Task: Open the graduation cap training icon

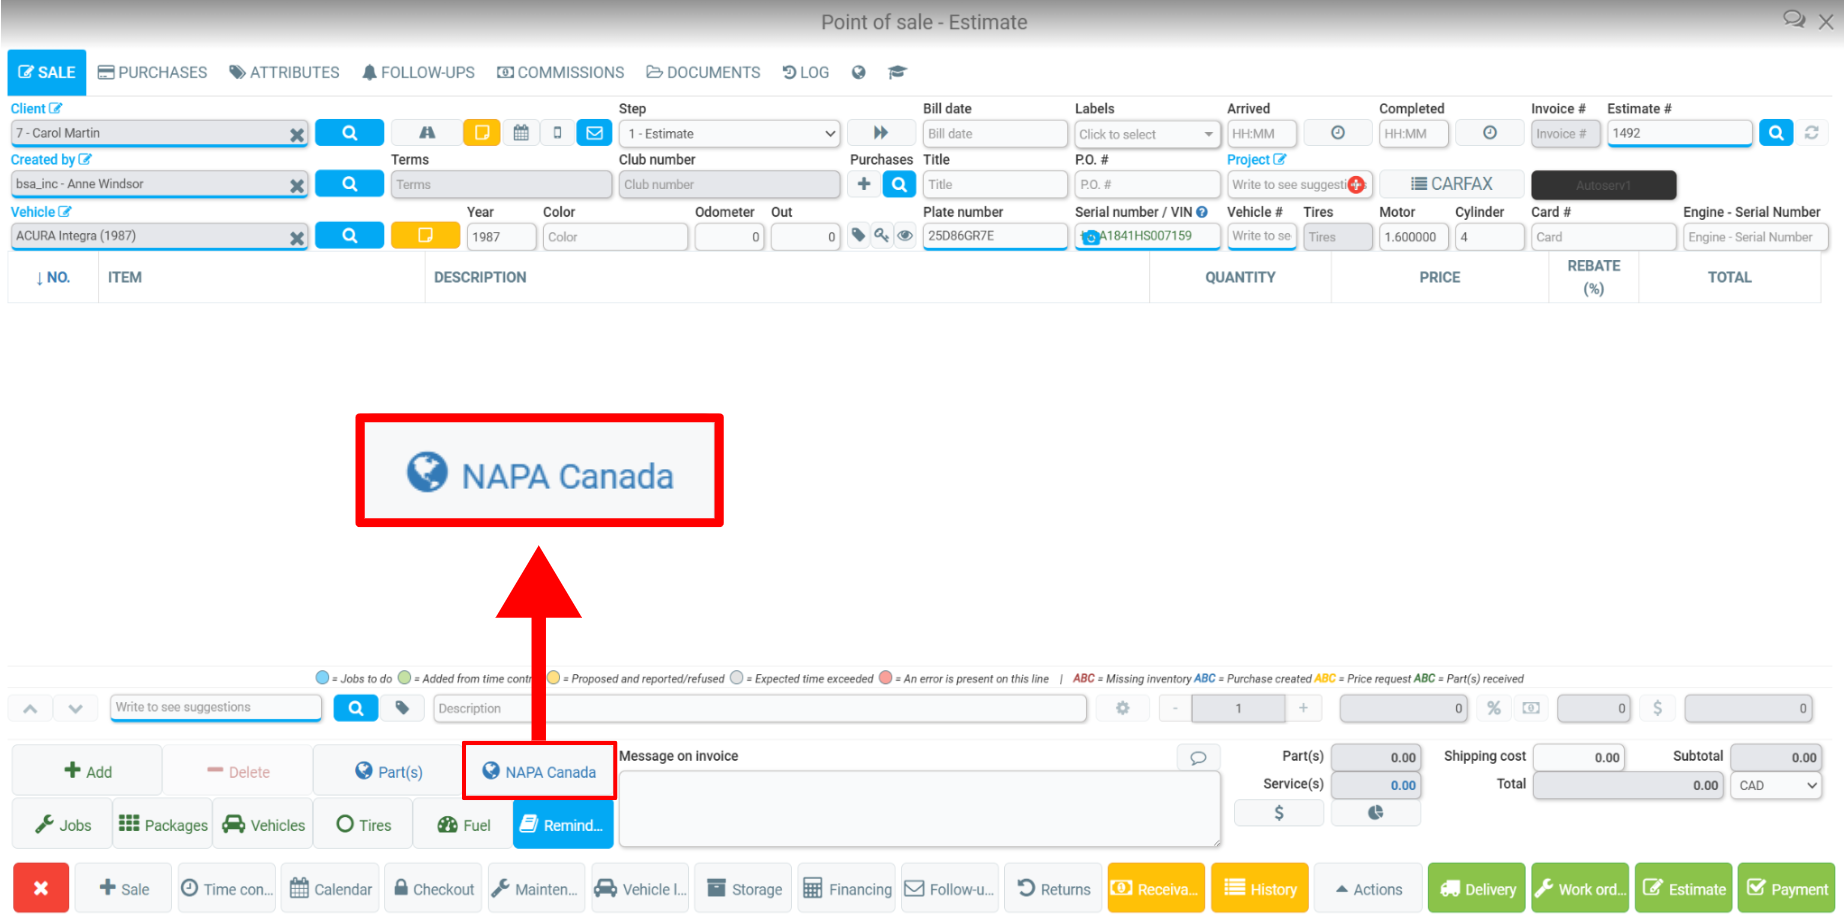Action: (x=897, y=72)
